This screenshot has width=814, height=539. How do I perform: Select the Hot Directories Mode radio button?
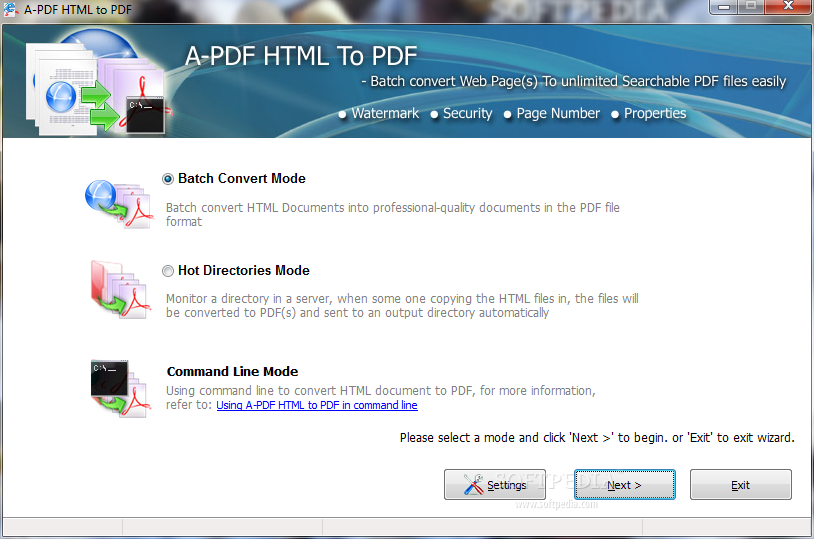click(168, 271)
